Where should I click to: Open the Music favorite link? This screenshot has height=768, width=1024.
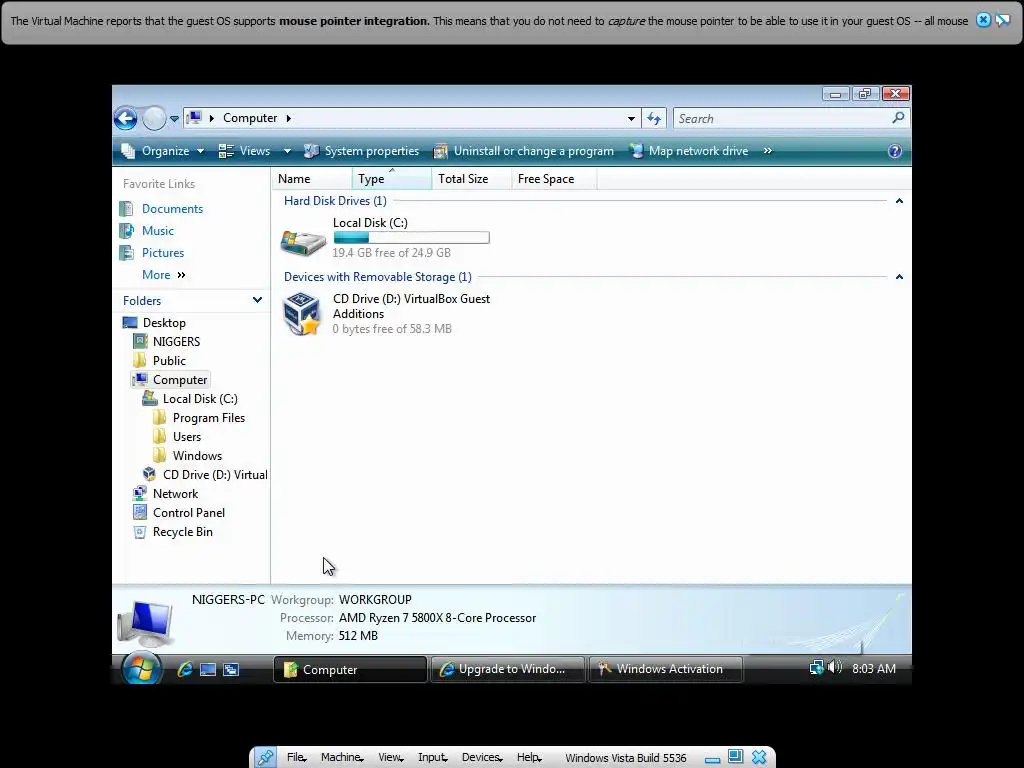pyautogui.click(x=158, y=231)
